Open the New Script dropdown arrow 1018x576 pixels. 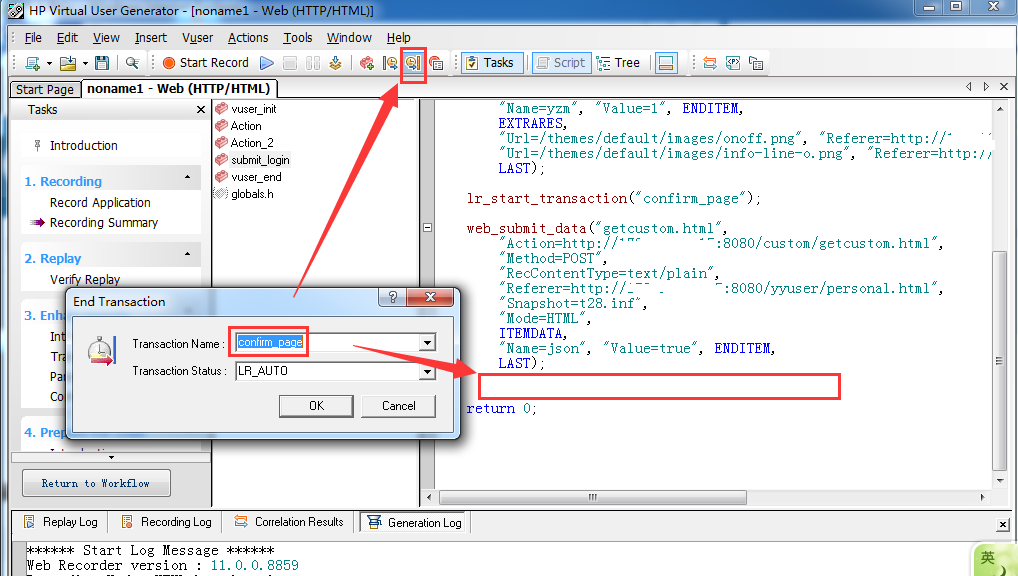coord(49,63)
